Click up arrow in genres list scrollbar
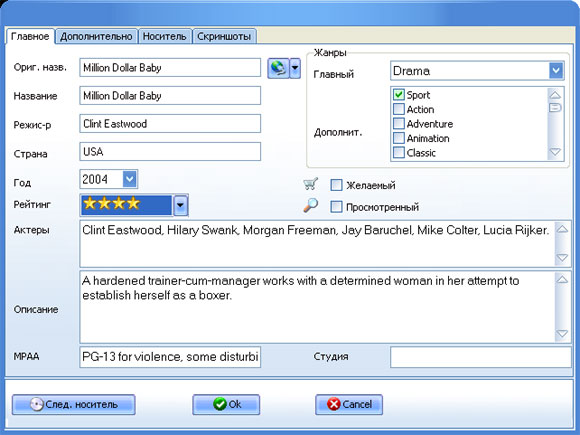Viewport: 580px width, 435px height. [555, 95]
